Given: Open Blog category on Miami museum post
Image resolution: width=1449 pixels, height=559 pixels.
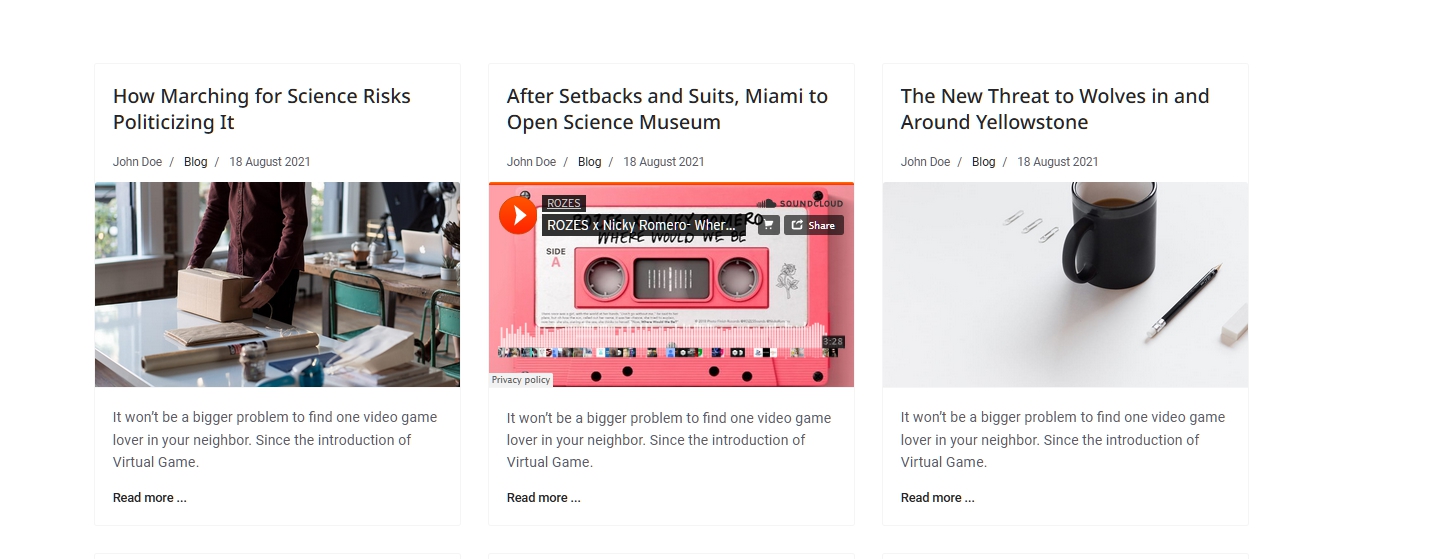Looking at the screenshot, I should tap(590, 162).
